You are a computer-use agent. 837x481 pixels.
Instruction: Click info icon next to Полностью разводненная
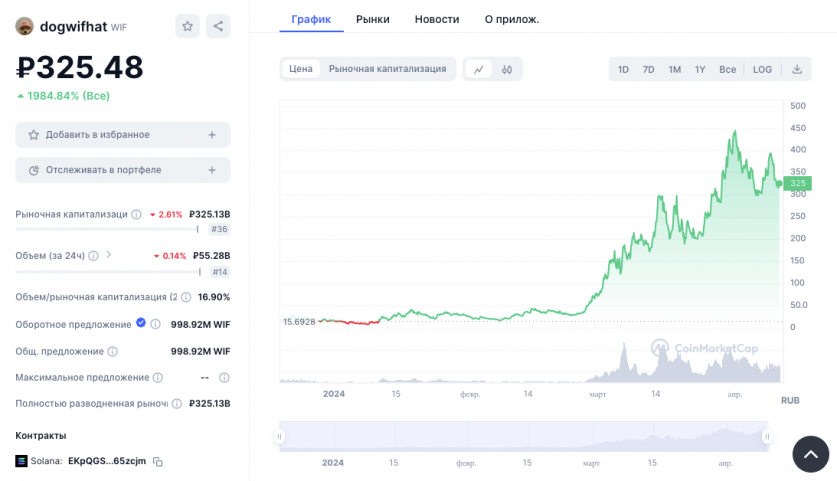[x=177, y=404]
